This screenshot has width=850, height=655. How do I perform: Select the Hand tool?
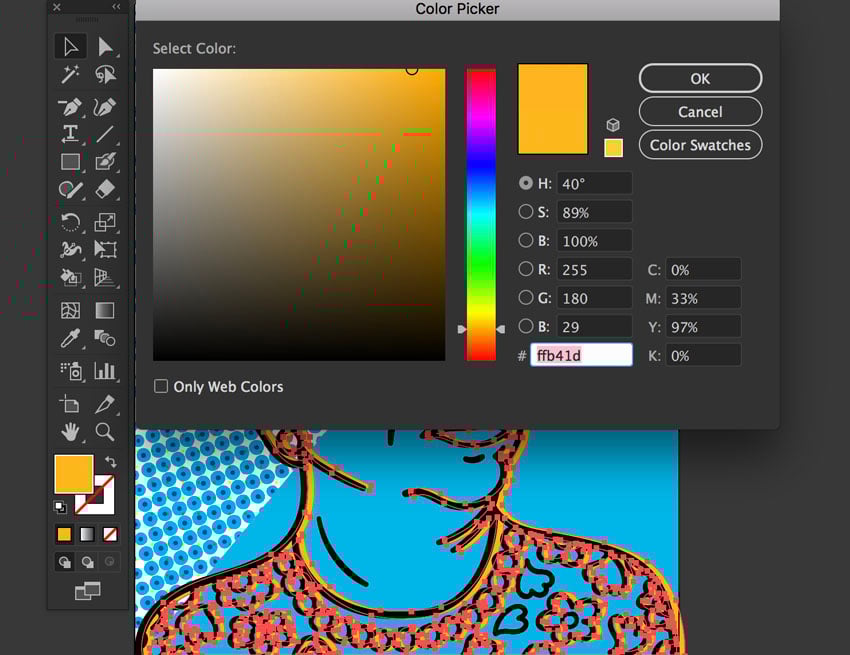70,432
